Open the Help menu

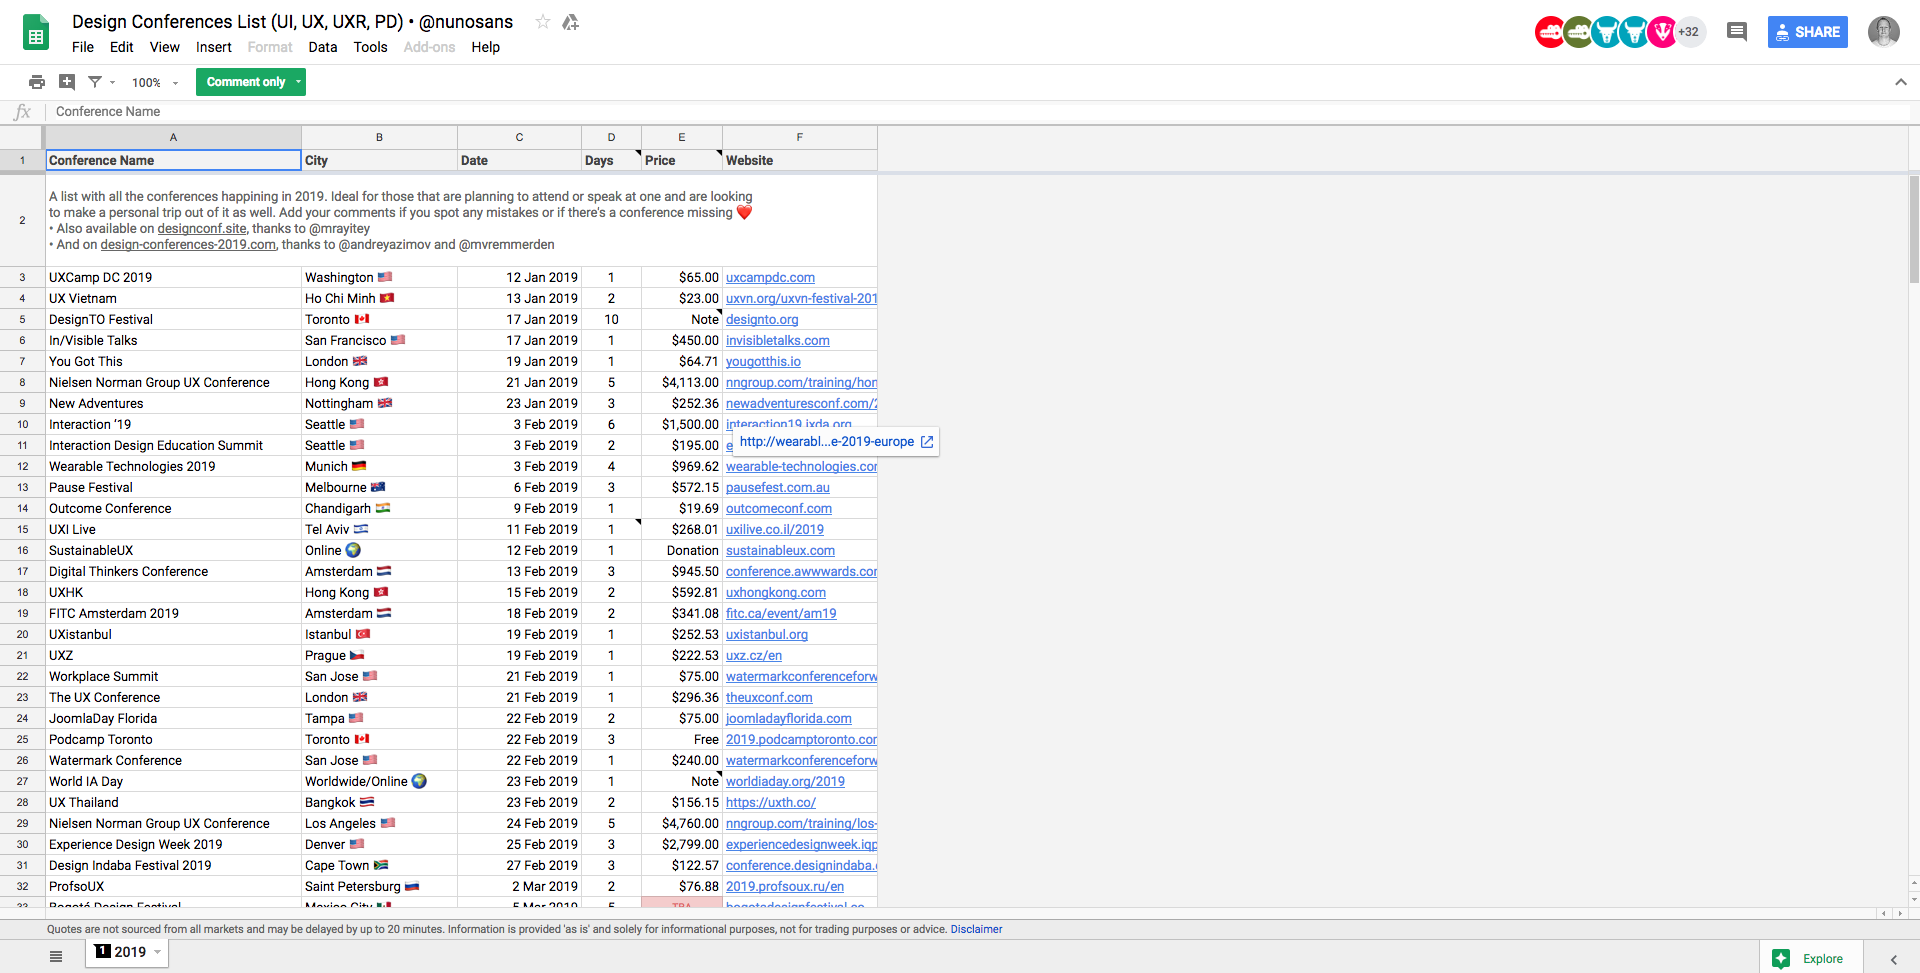tap(486, 47)
